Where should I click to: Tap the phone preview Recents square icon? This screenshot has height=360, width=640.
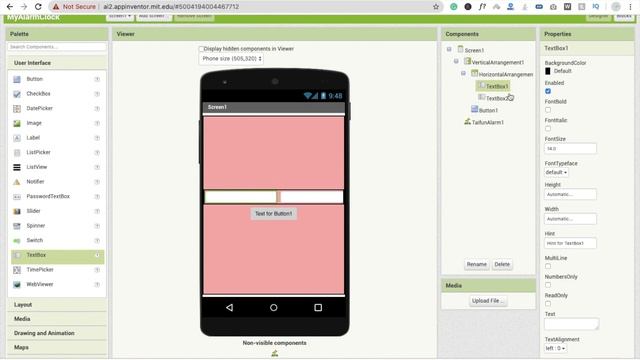coord(318,307)
